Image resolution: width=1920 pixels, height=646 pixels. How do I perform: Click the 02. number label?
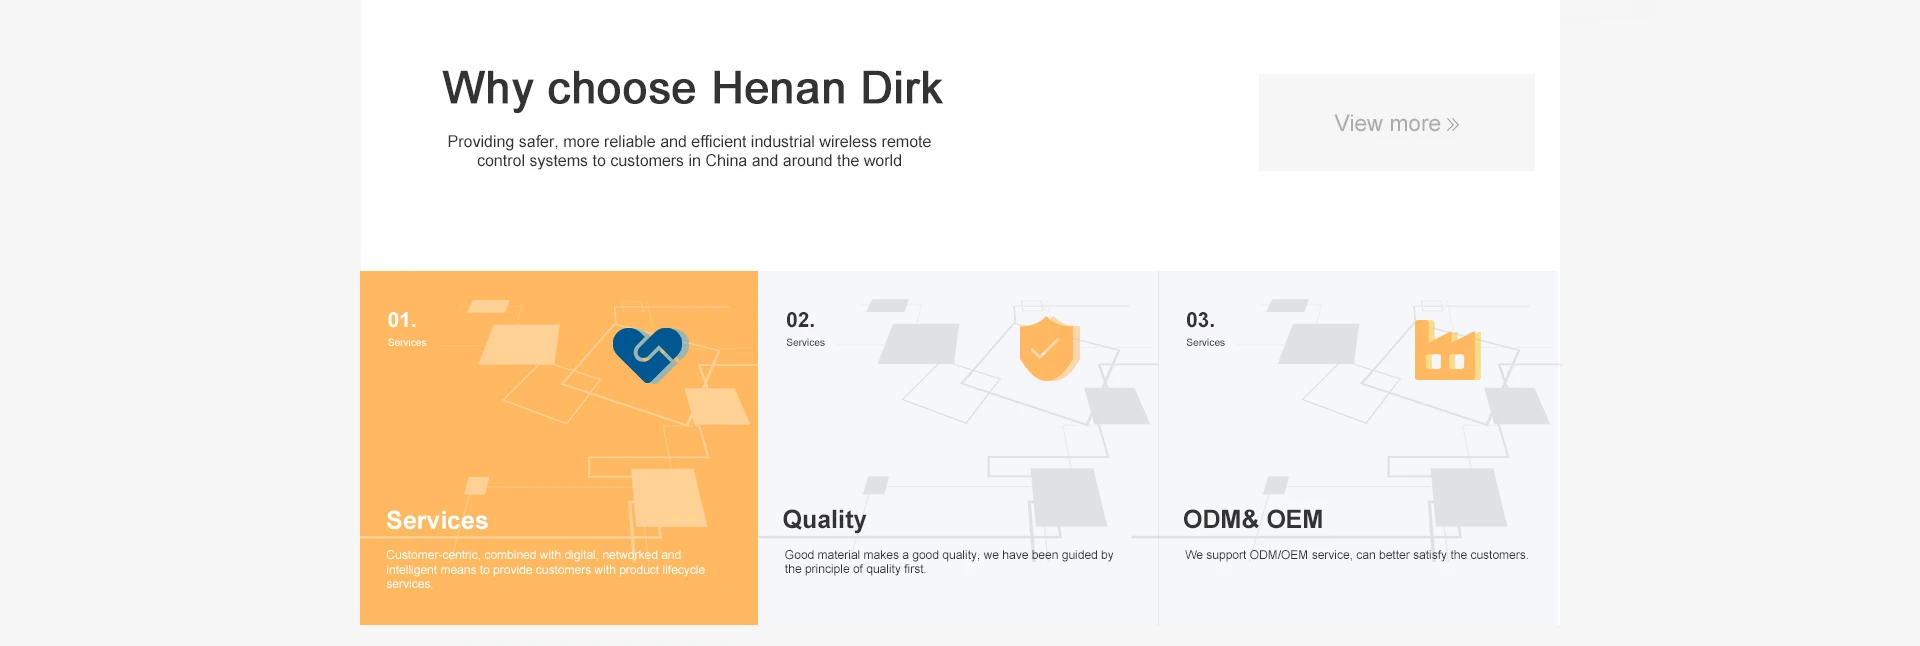point(800,320)
